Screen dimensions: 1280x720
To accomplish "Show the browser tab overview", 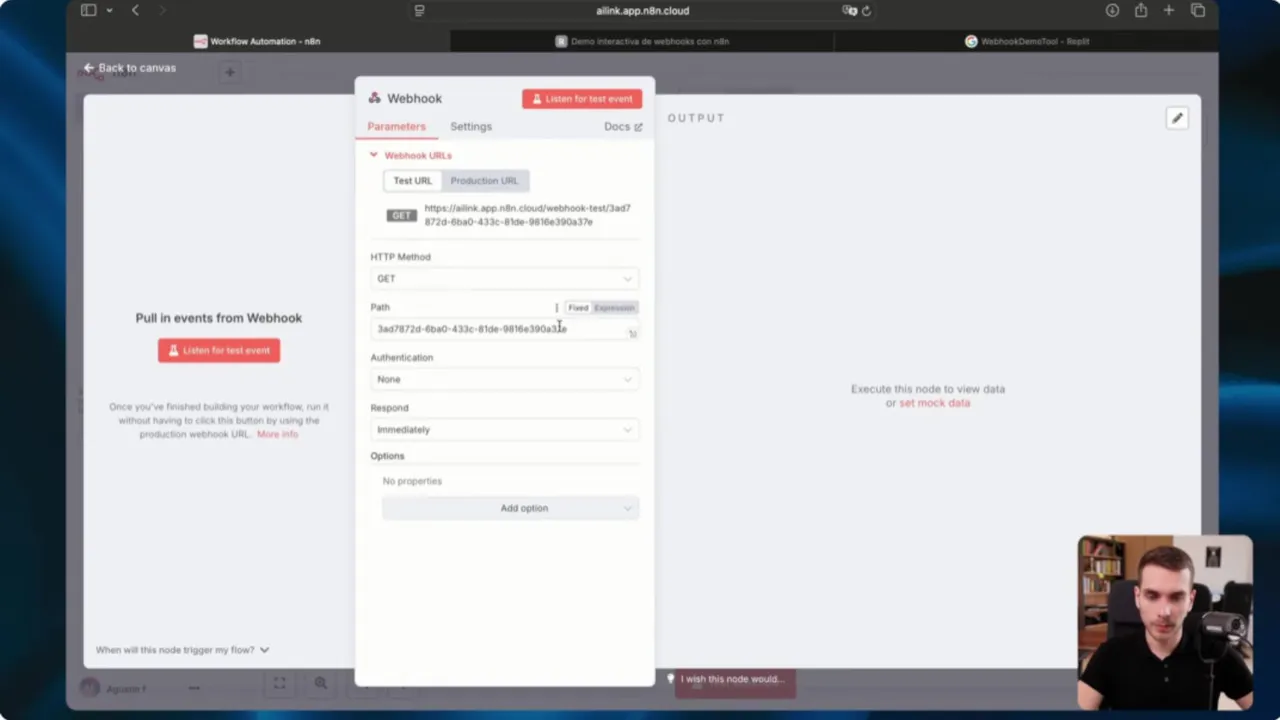I will pyautogui.click(x=1198, y=11).
